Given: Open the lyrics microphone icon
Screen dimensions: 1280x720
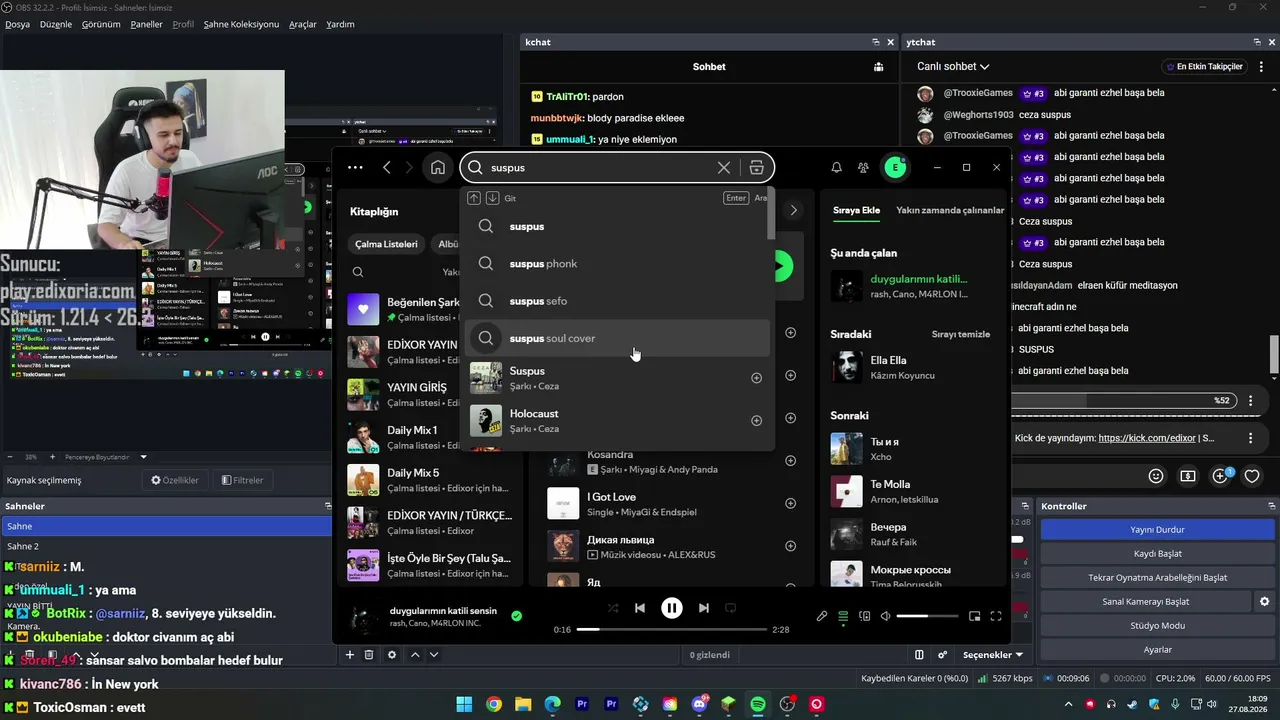Looking at the screenshot, I should point(822,617).
